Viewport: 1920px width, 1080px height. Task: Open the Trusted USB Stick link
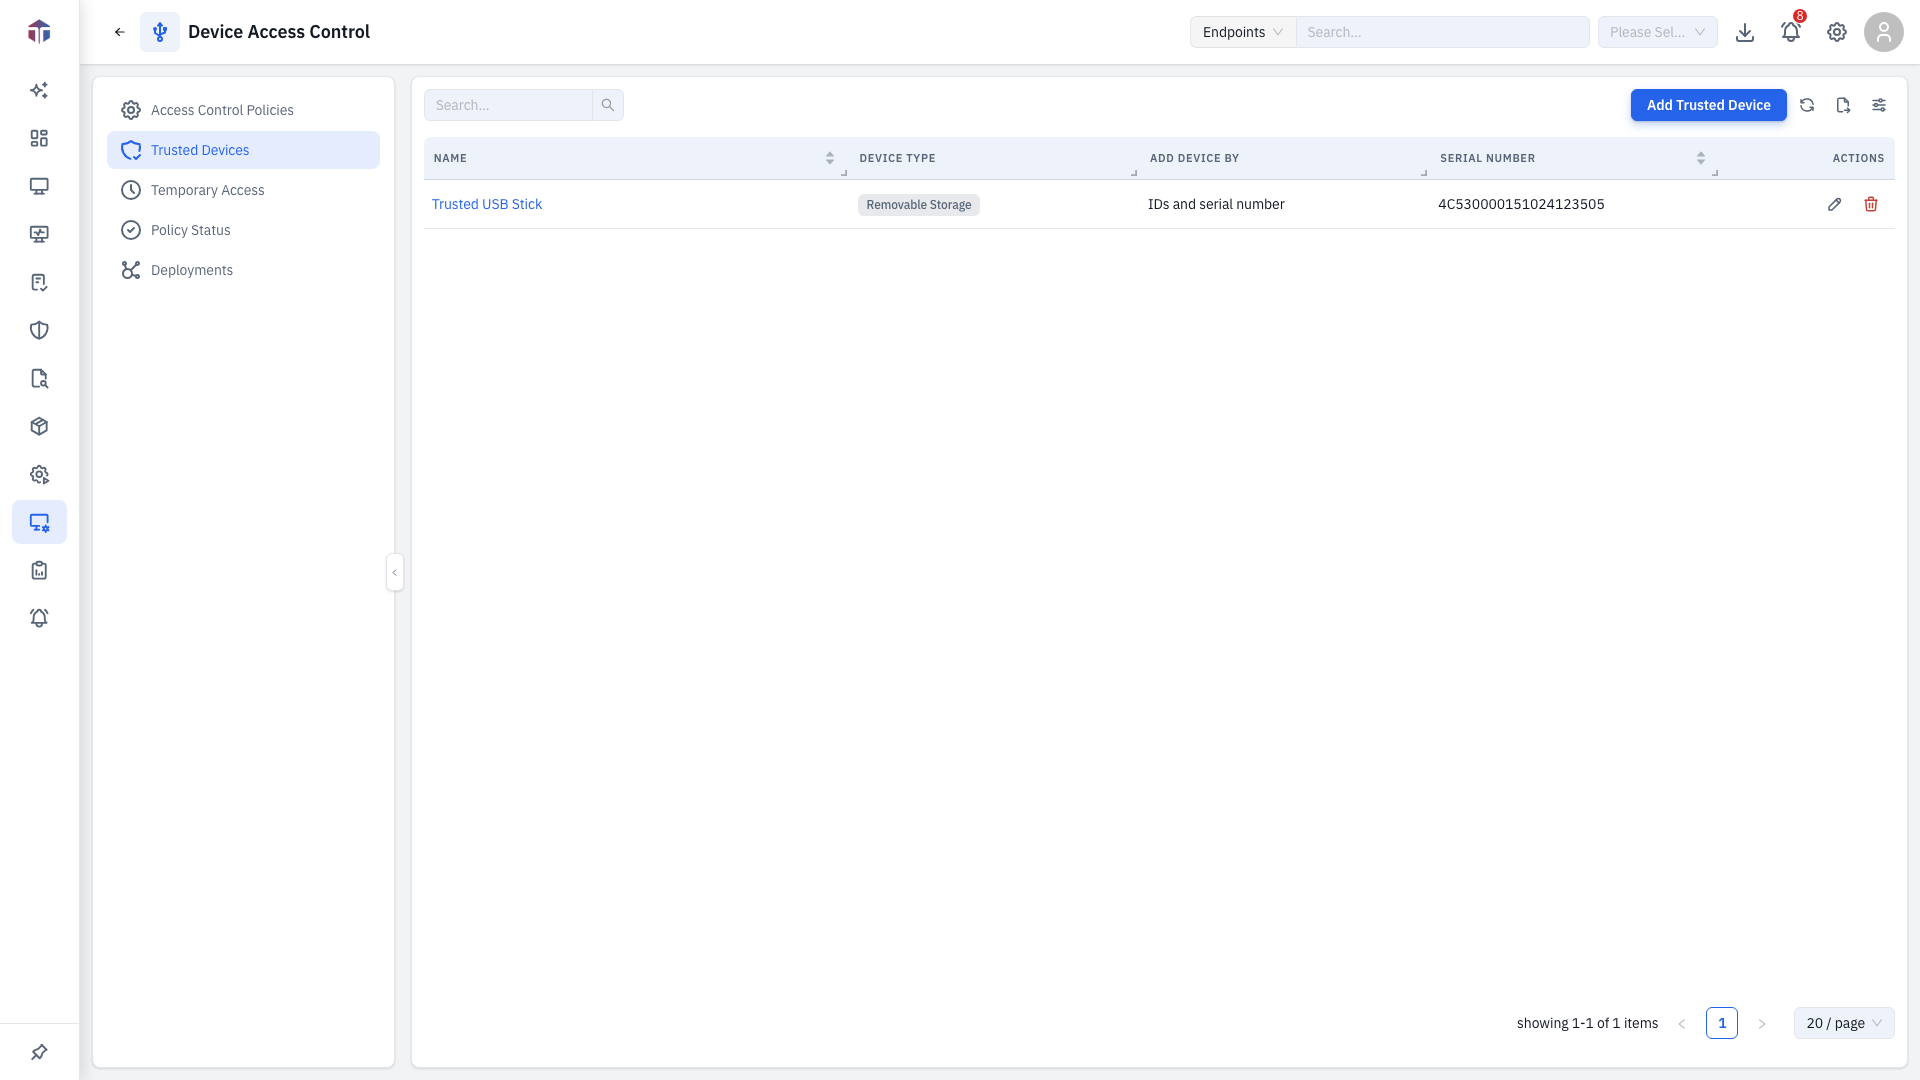tap(487, 204)
